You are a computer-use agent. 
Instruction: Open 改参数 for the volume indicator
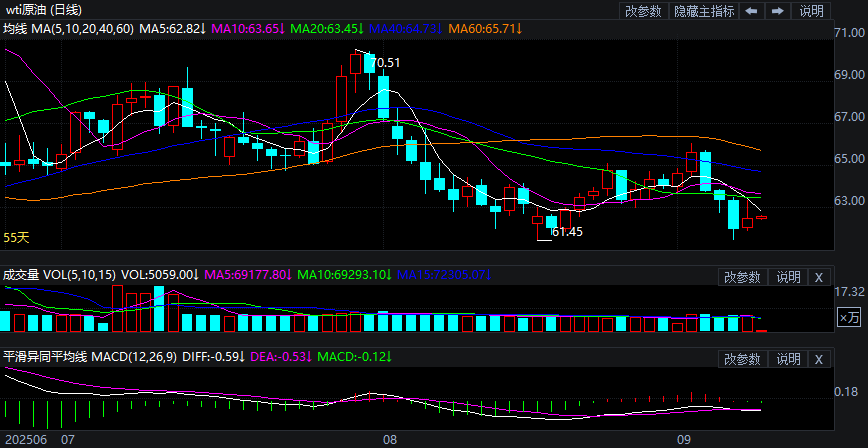743,277
